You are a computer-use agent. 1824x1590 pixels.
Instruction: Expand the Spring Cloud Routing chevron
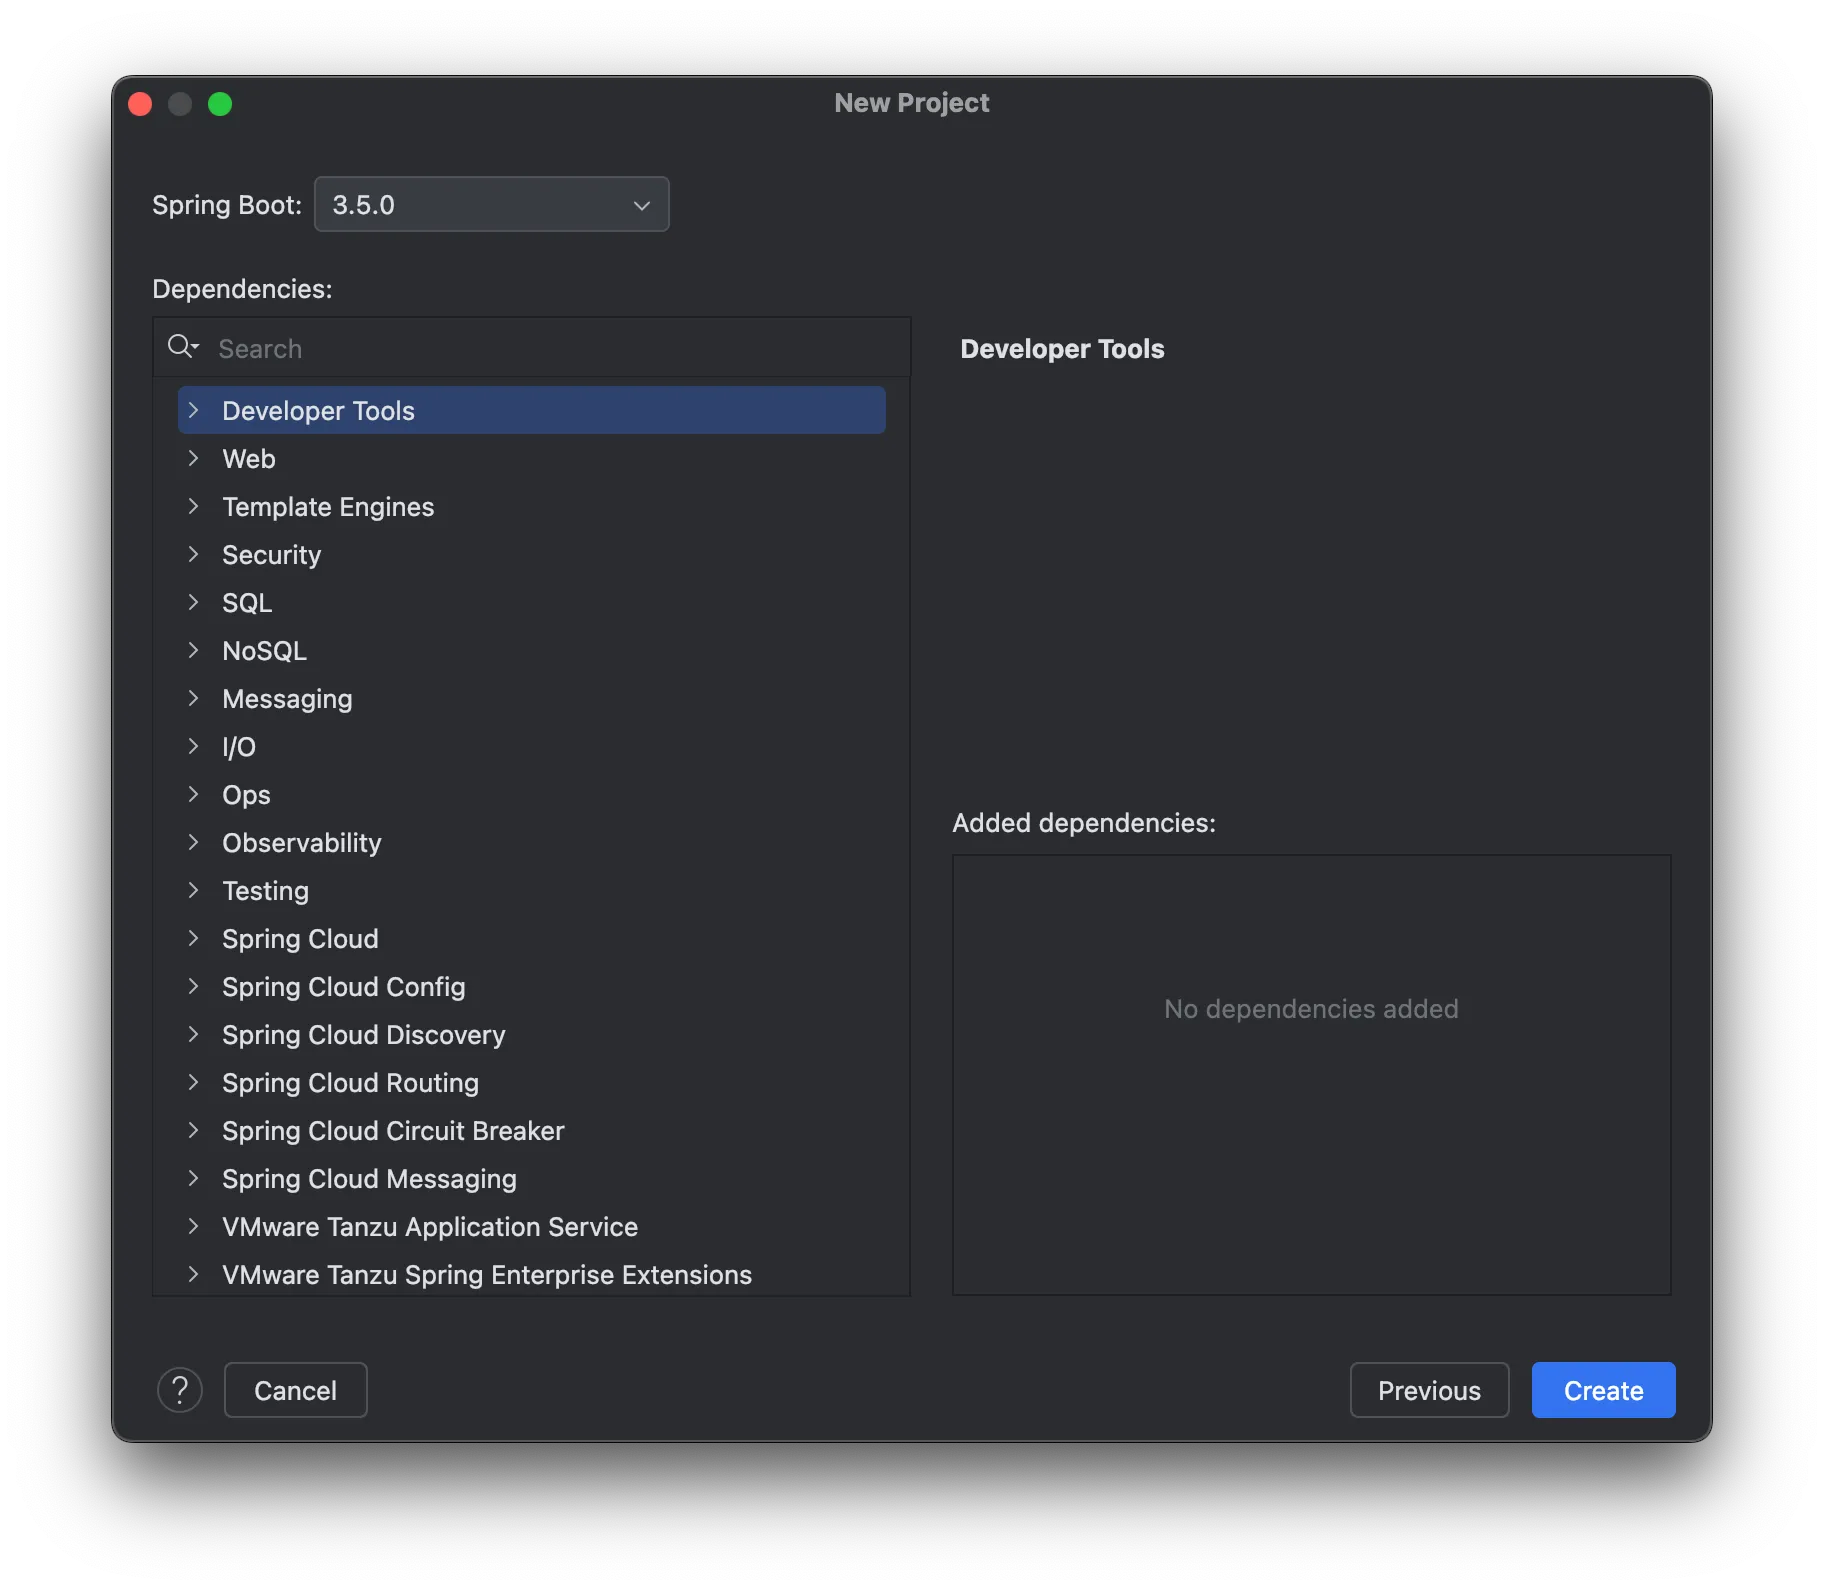[194, 1082]
